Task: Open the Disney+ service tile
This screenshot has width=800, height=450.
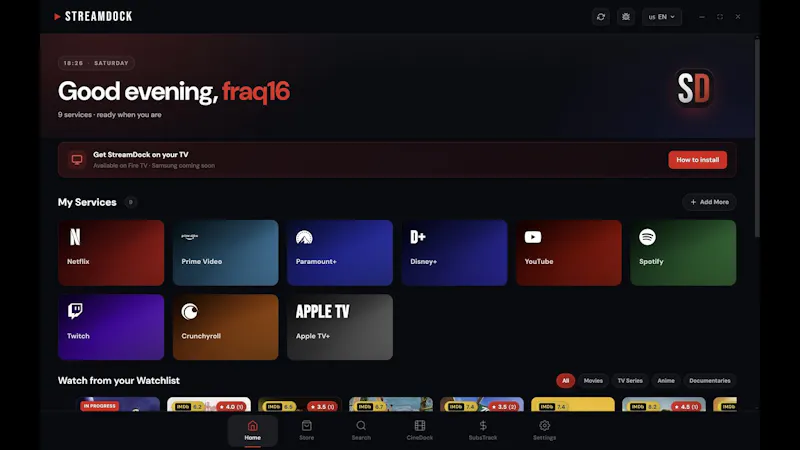Action: [x=455, y=253]
